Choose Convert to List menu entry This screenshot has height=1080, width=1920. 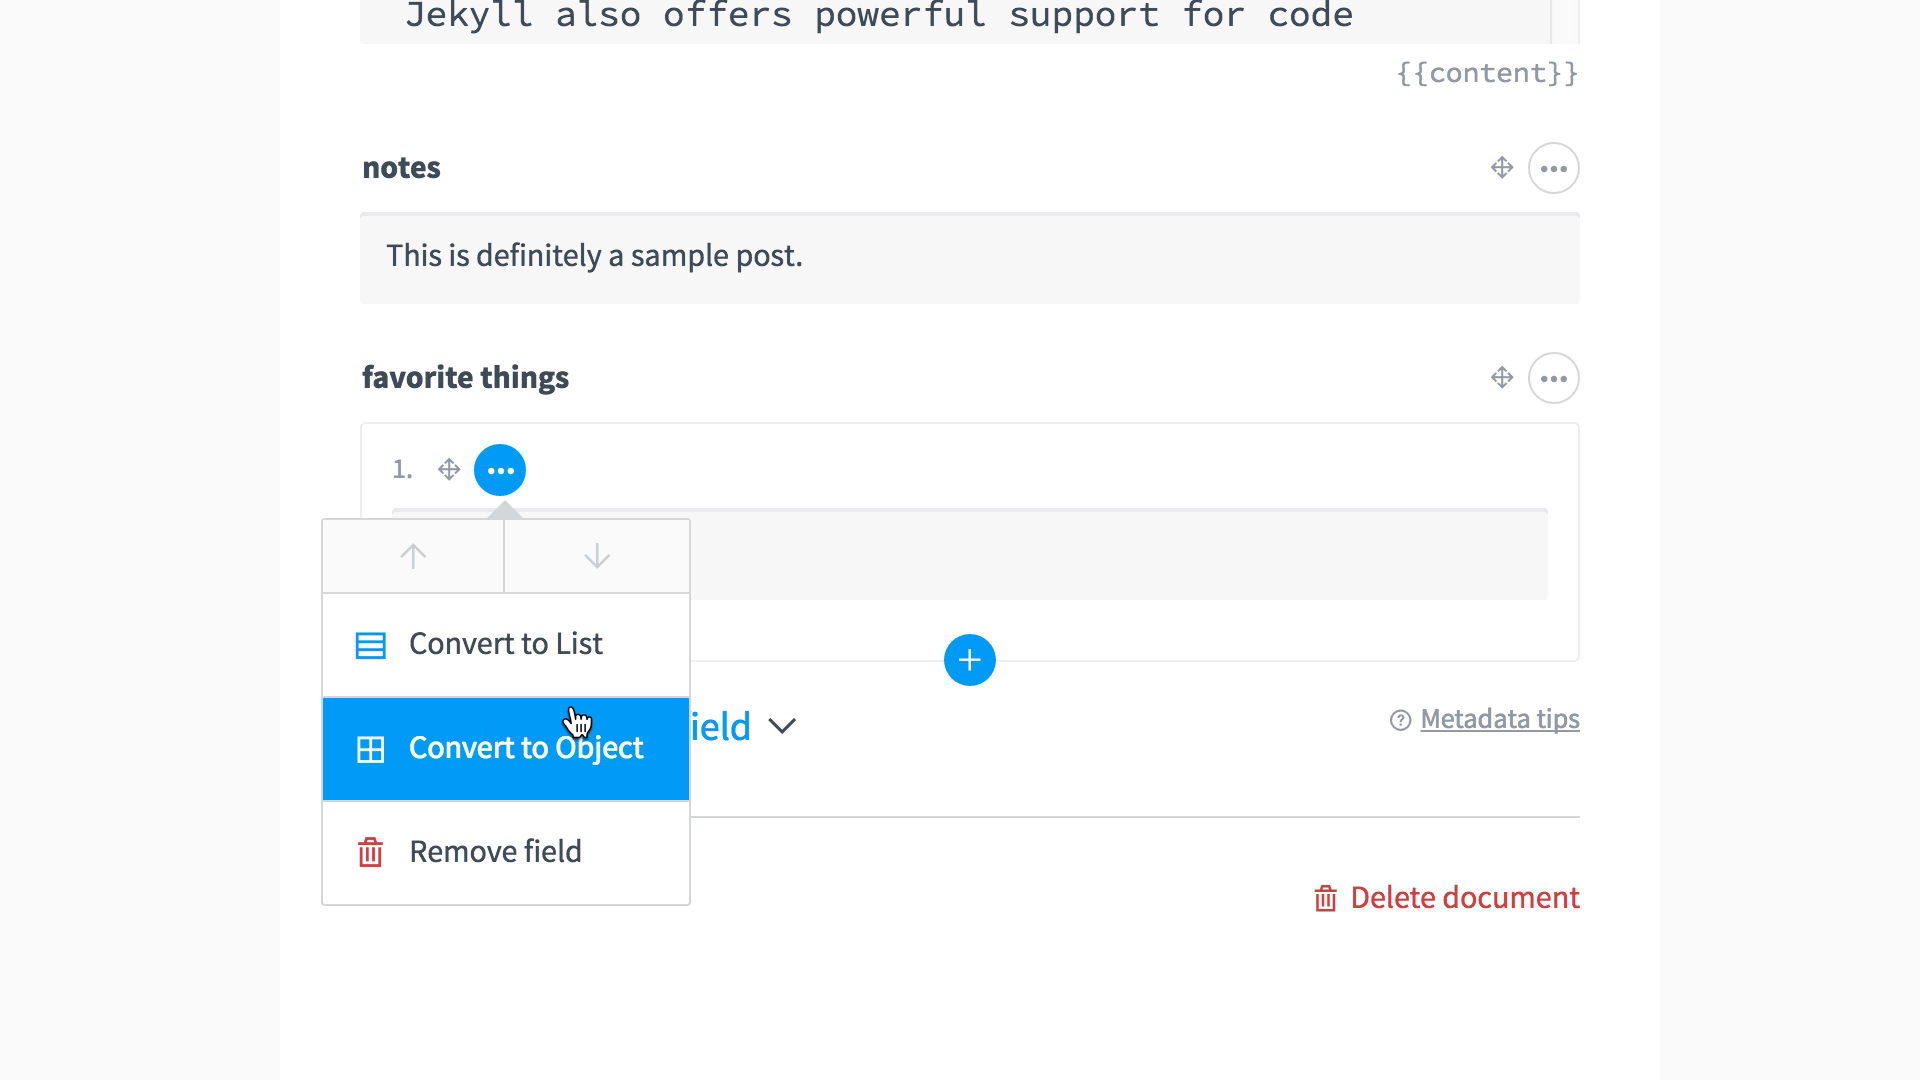click(506, 645)
